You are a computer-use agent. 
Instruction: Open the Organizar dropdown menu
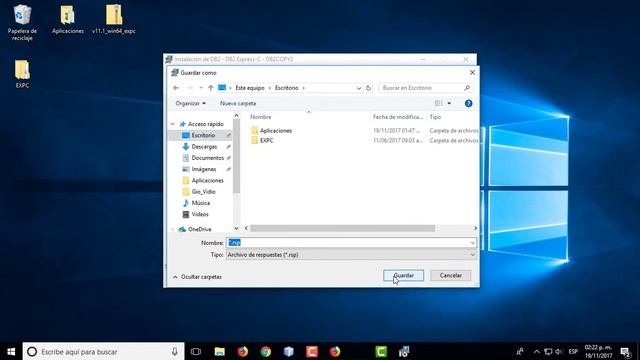coord(190,103)
